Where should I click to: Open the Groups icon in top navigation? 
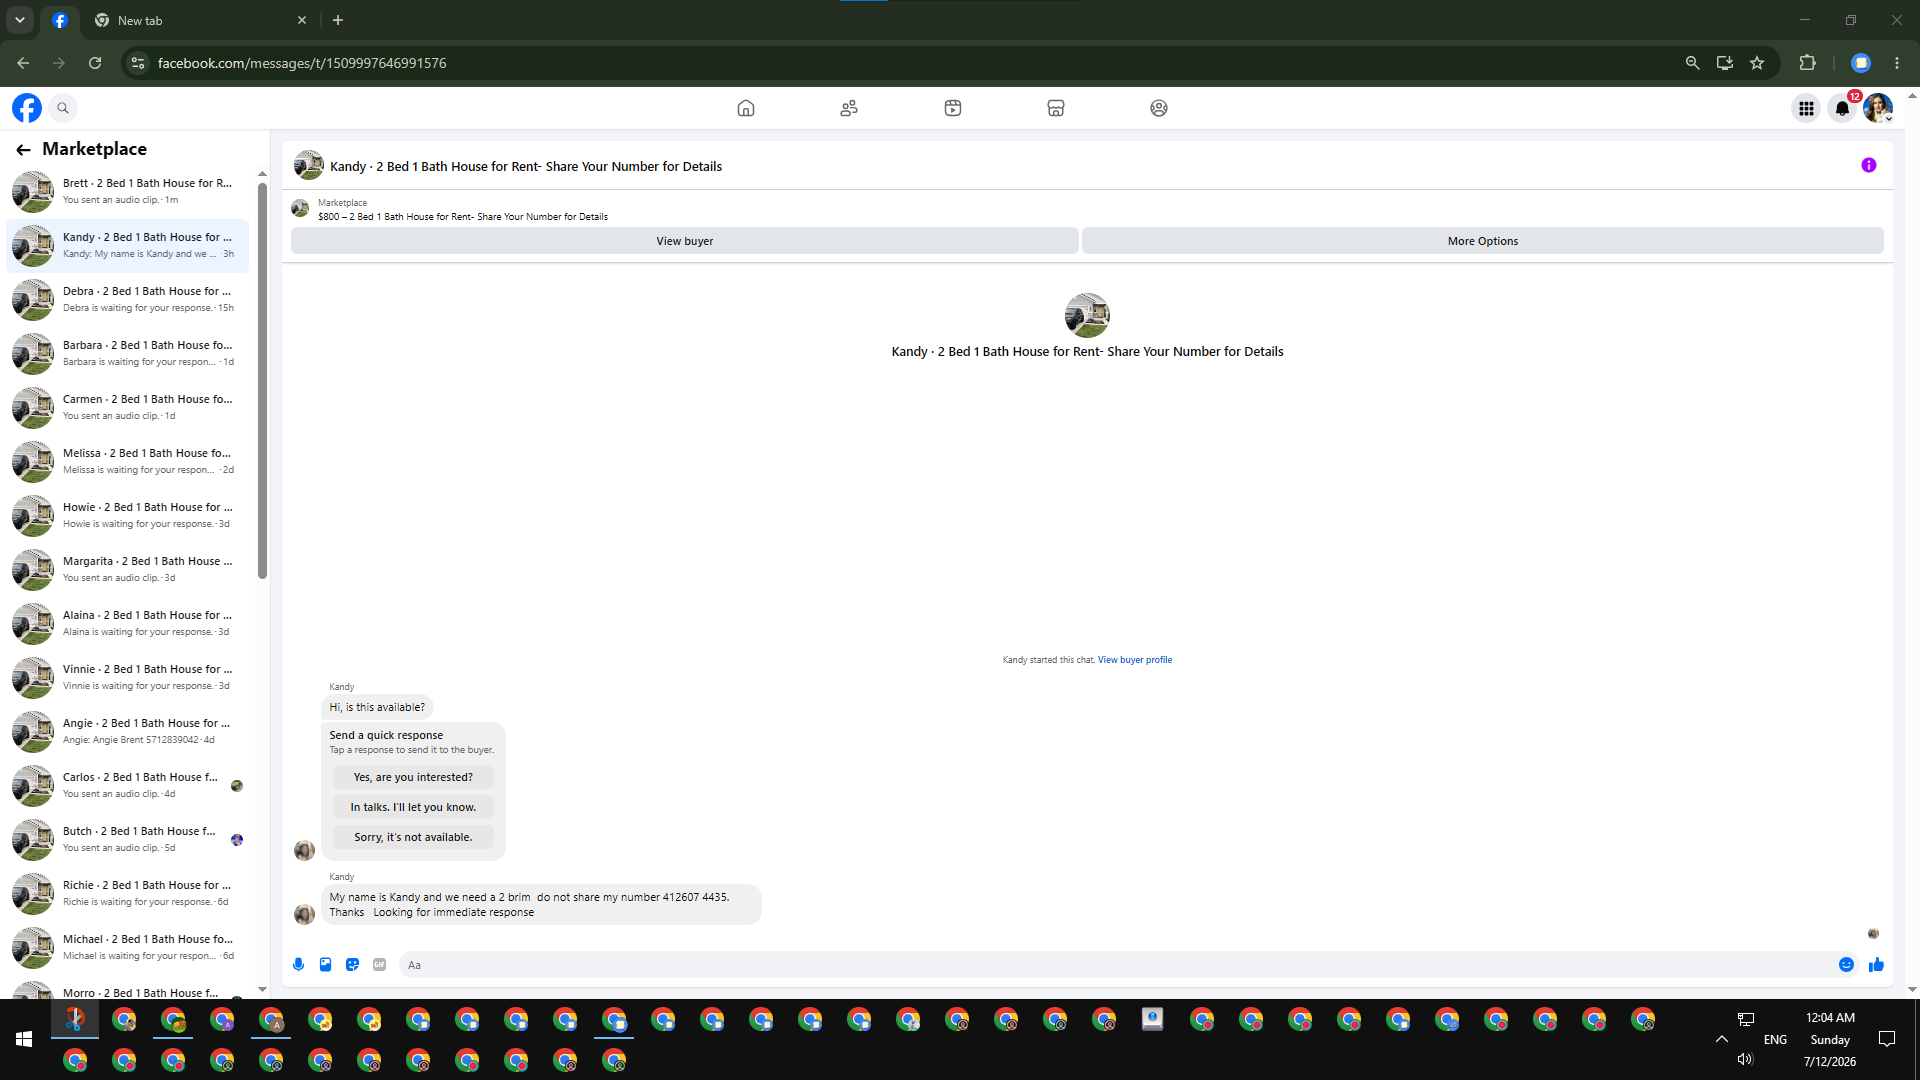point(1159,108)
